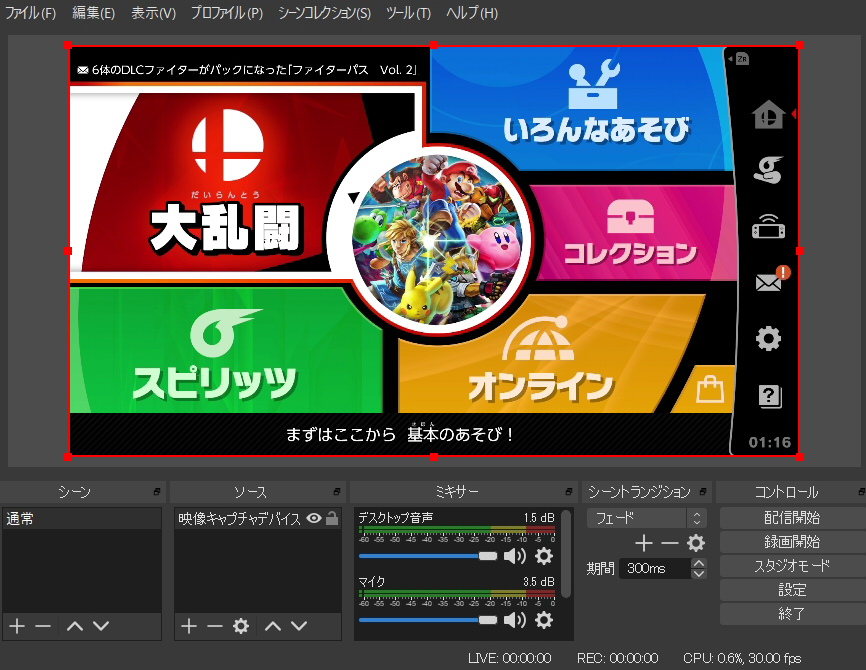Click the mixer panel scrollbar
866x670 pixels.
pyautogui.click(x=566, y=553)
